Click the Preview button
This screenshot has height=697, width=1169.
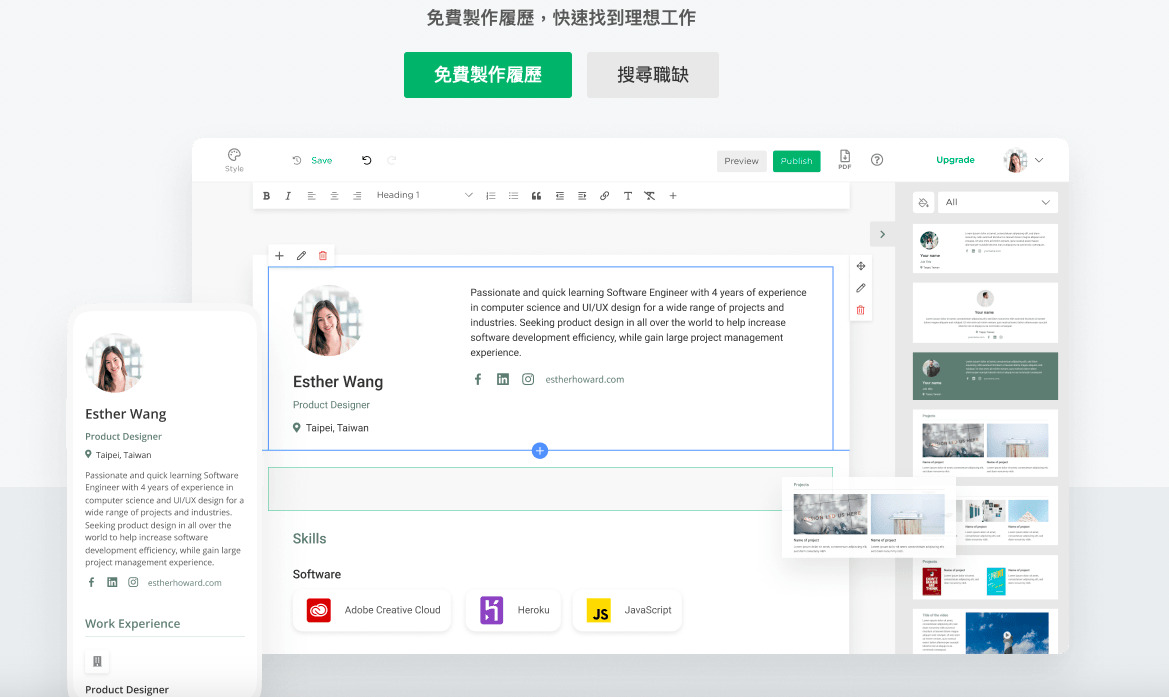point(741,161)
